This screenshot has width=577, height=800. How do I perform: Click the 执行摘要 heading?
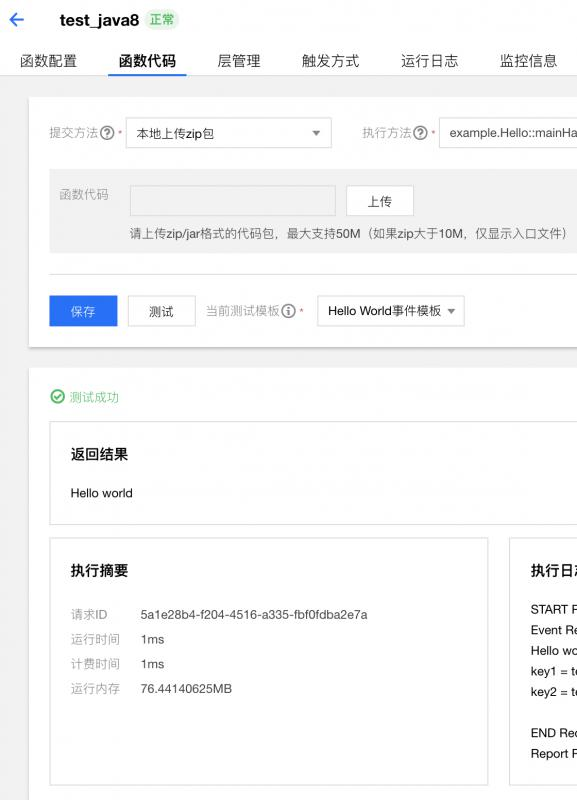(99, 570)
